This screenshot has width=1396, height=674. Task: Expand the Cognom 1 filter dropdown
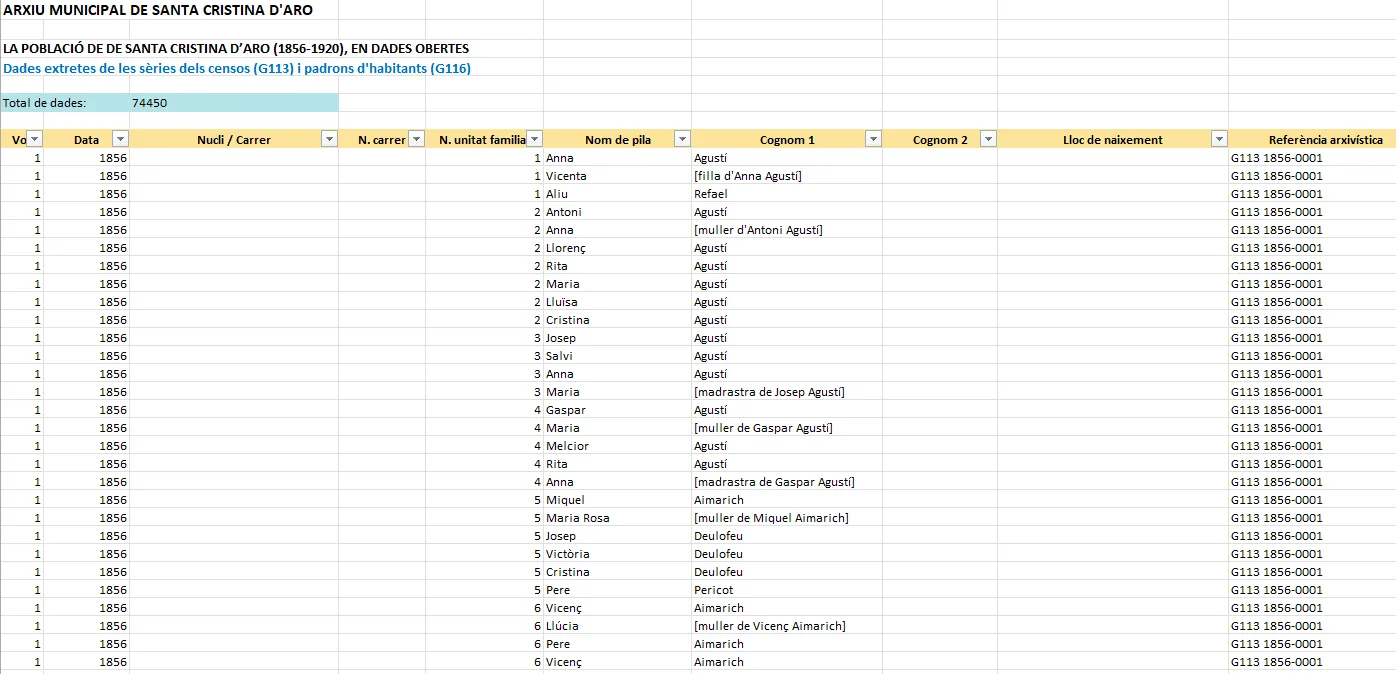[873, 140]
